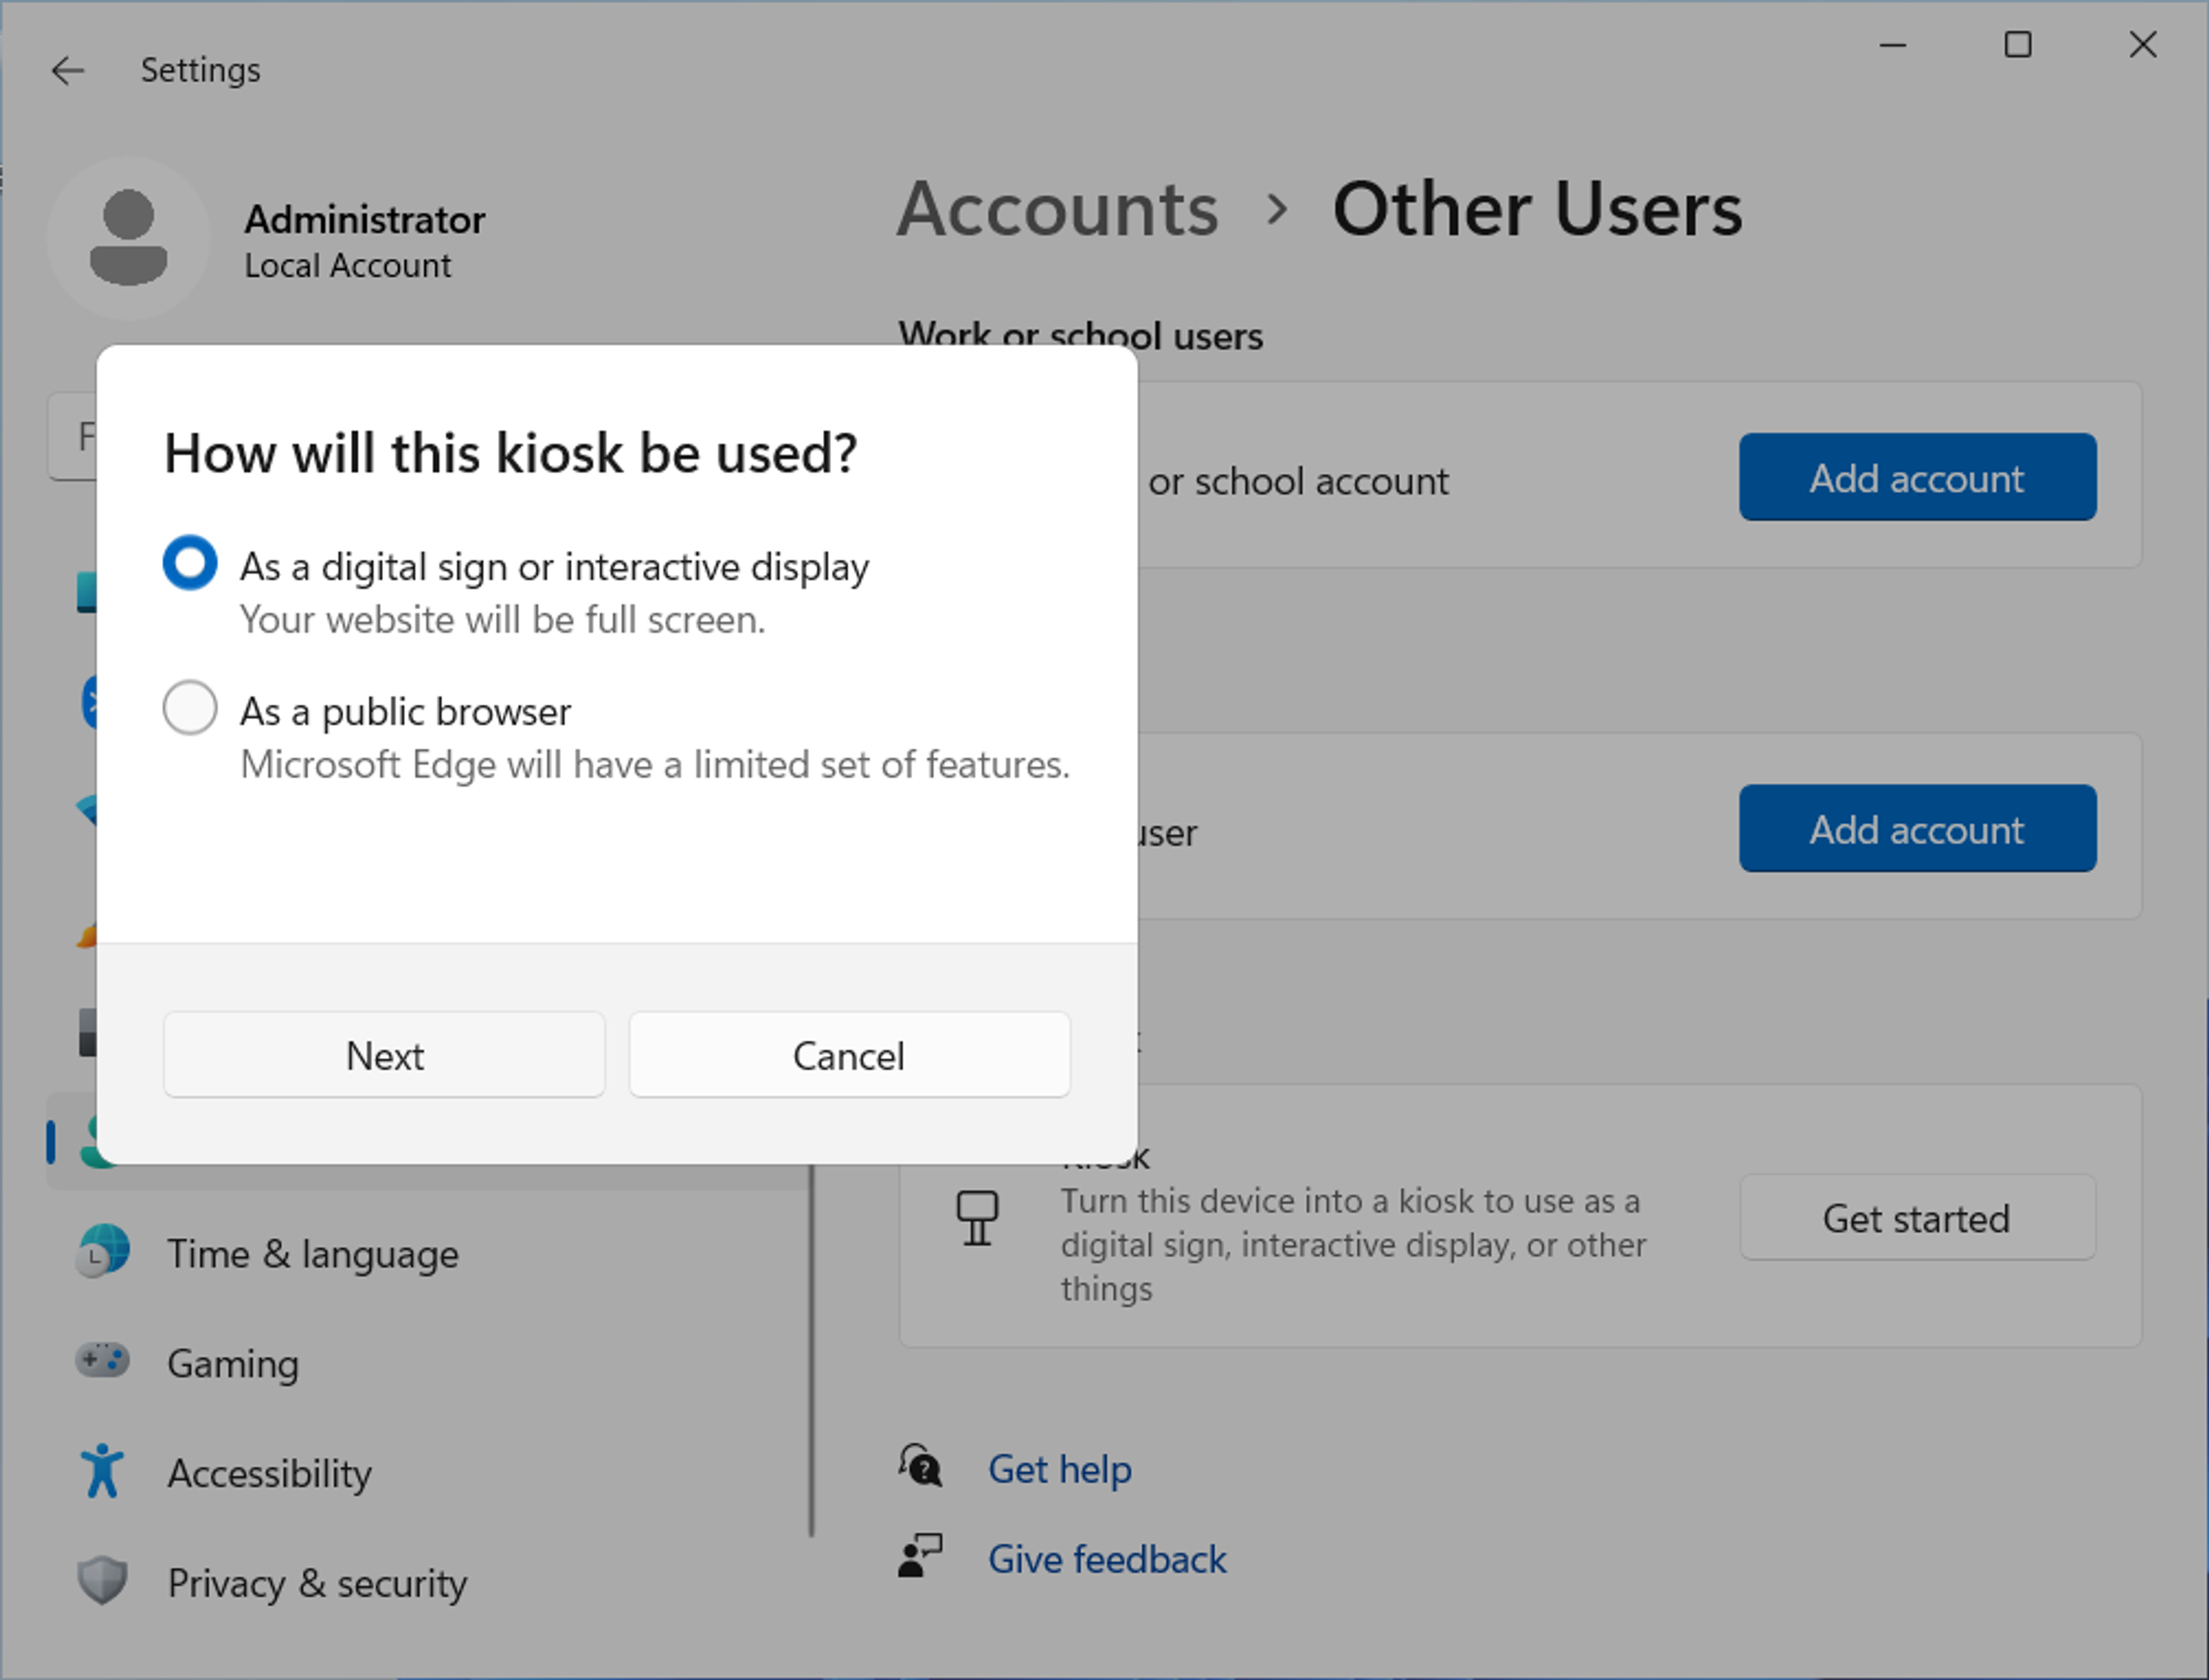Click the Next button in the kiosk dialog

click(x=384, y=1055)
